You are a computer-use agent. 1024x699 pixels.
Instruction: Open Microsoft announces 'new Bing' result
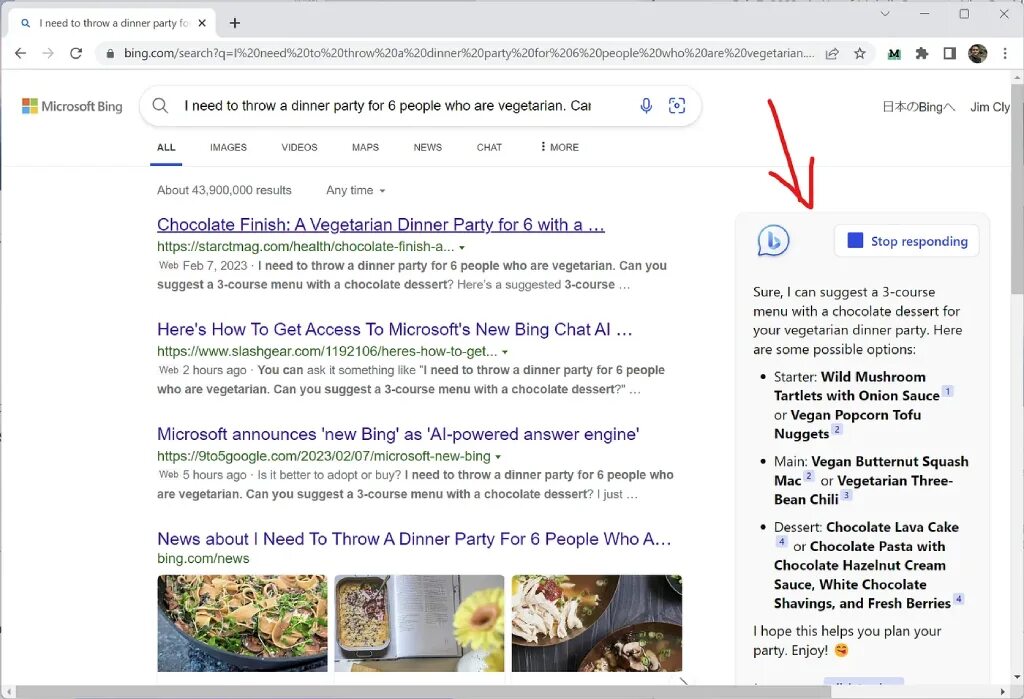pos(398,434)
